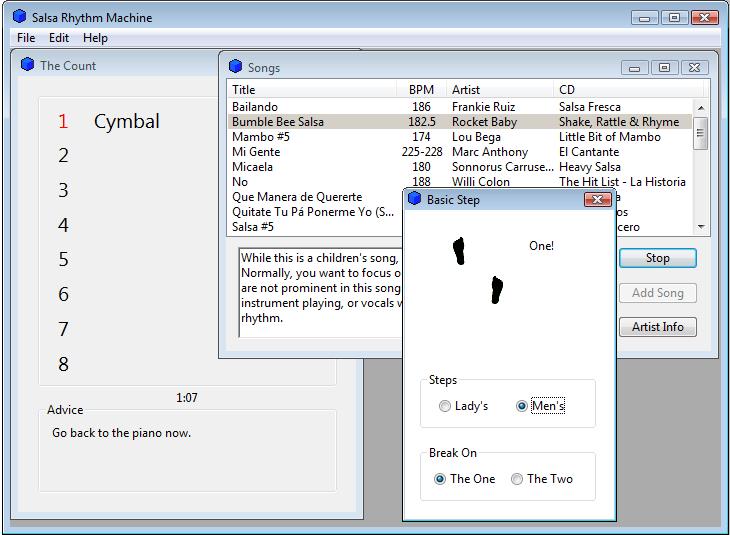The image size is (730, 535).
Task: Sort songs by BPM column header
Action: tap(421, 90)
